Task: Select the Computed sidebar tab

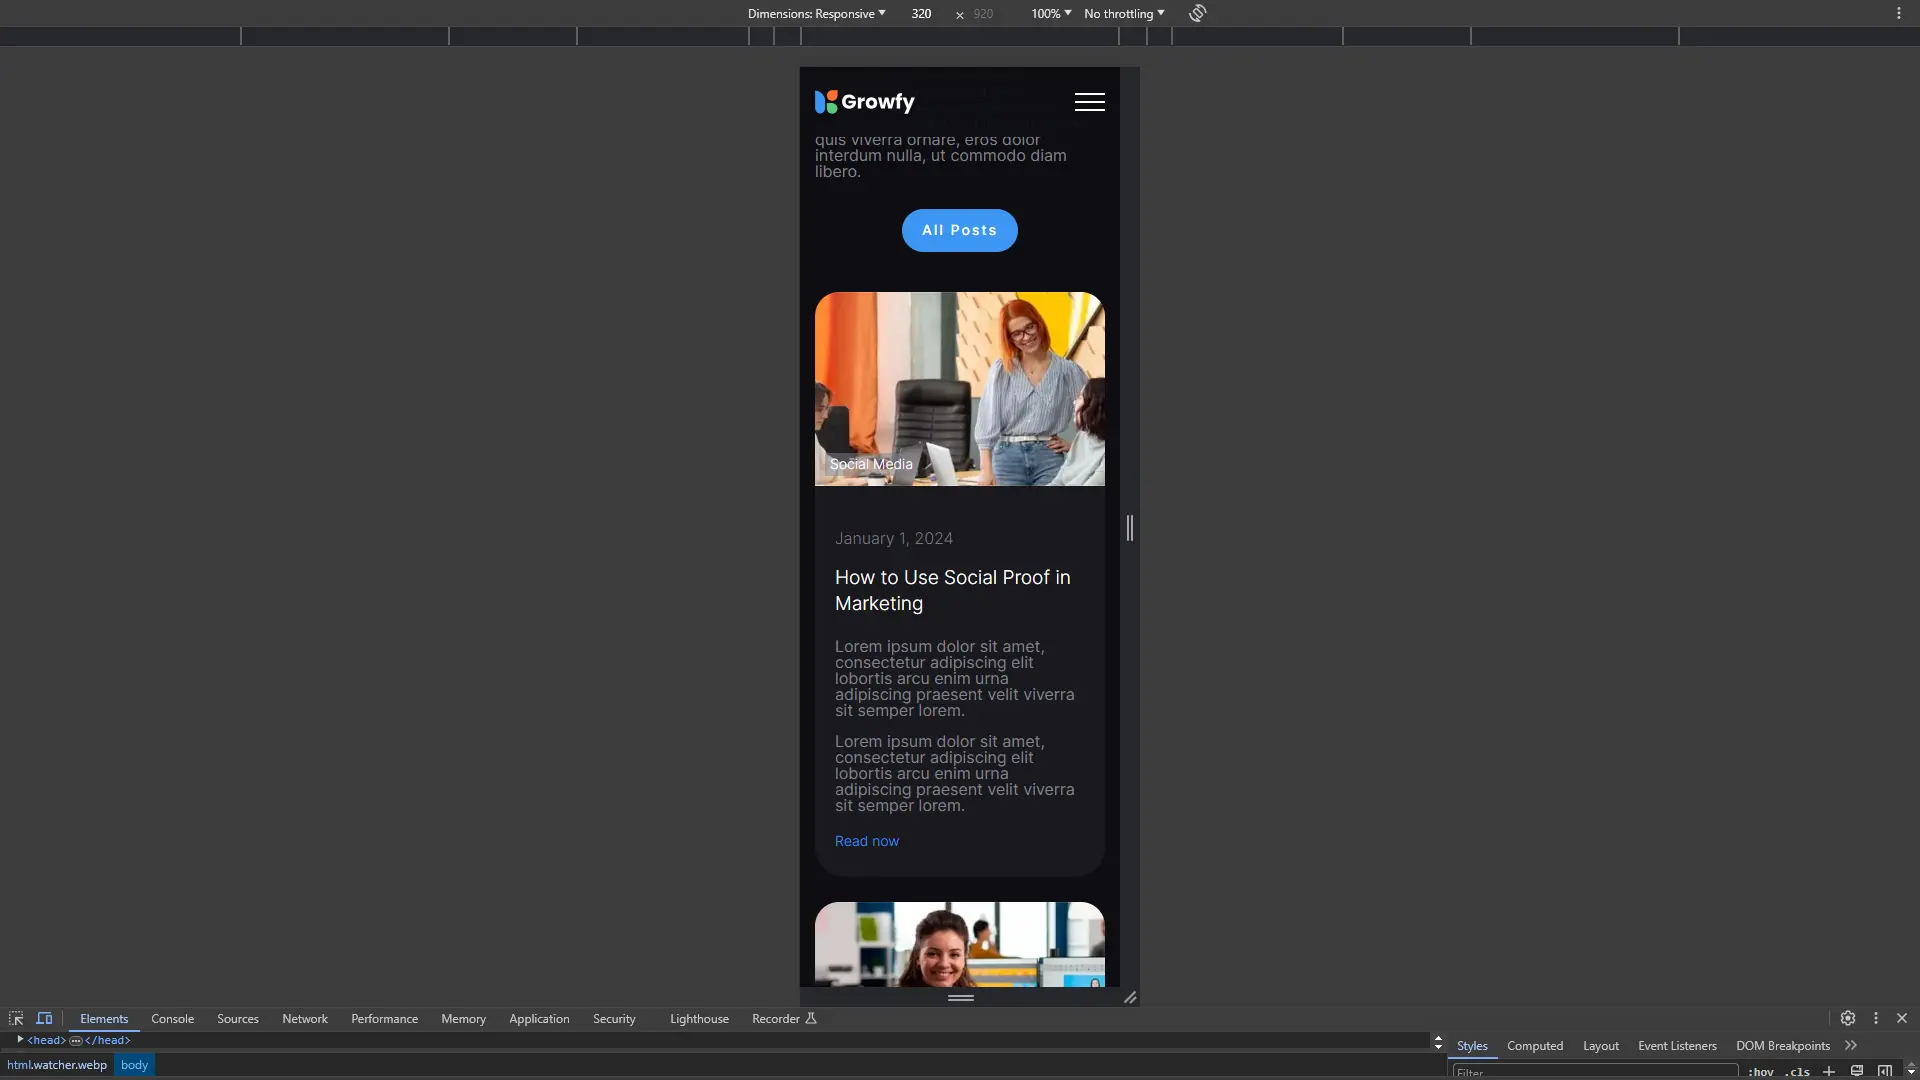Action: [1535, 1045]
